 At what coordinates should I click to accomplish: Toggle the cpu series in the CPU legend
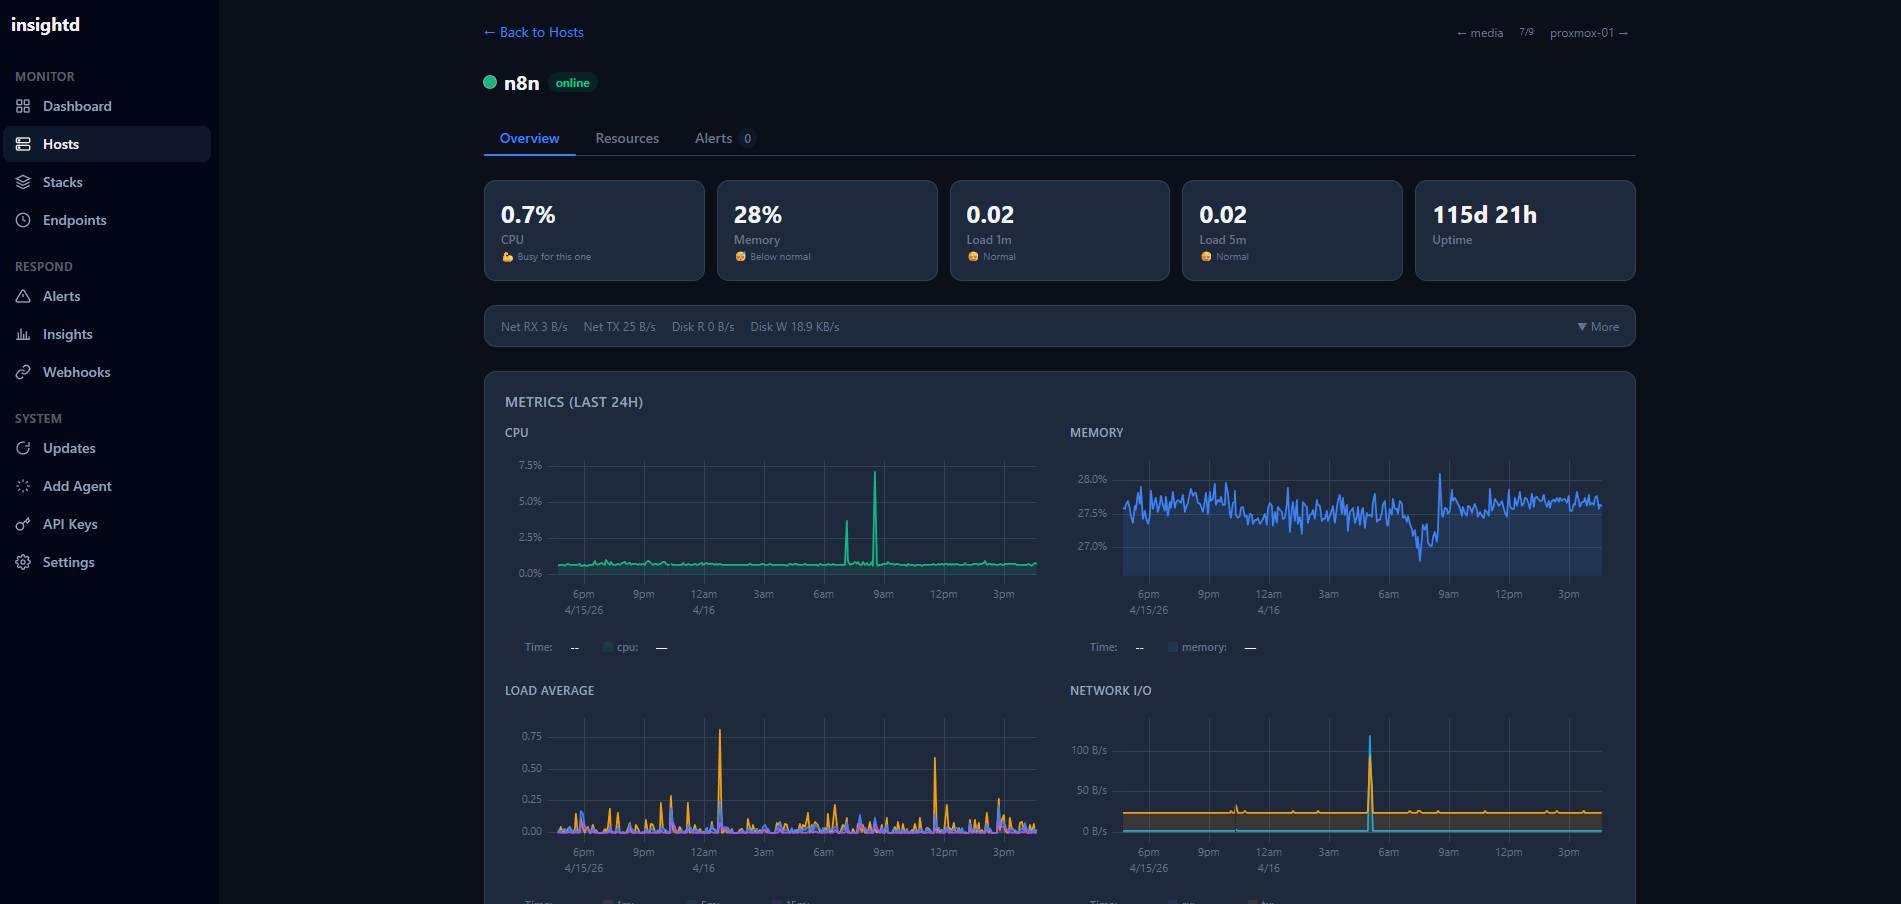point(624,647)
